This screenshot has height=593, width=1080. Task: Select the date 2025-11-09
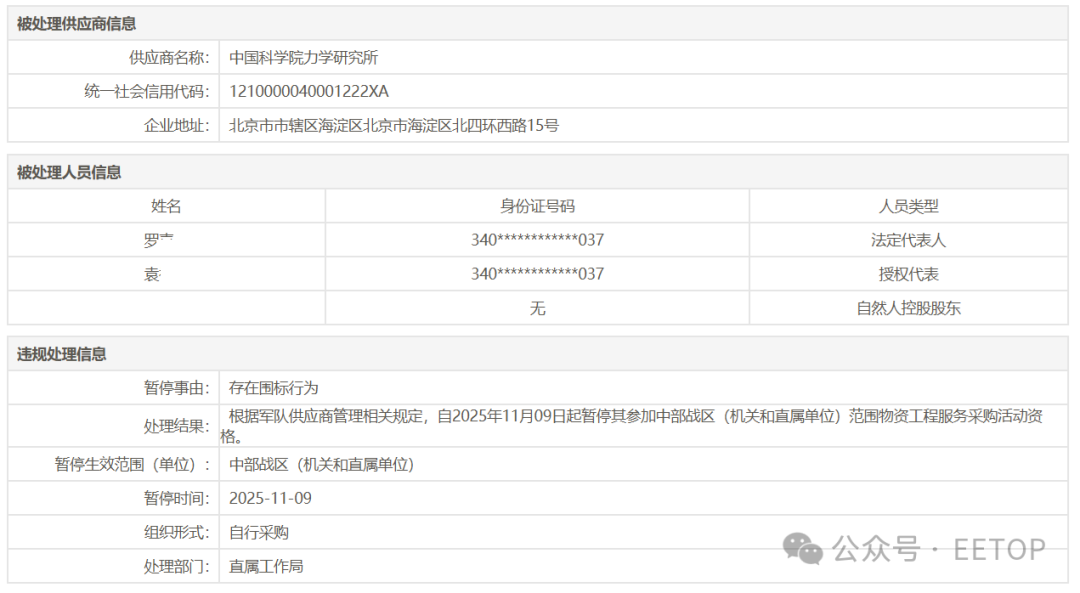click(270, 499)
